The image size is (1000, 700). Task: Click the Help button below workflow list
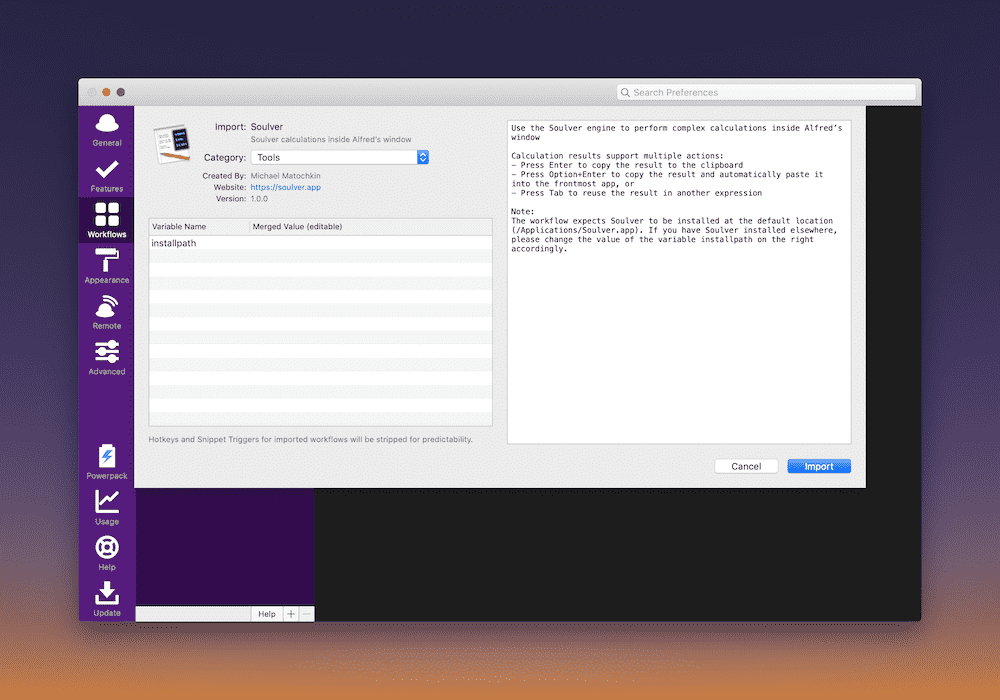coord(267,614)
